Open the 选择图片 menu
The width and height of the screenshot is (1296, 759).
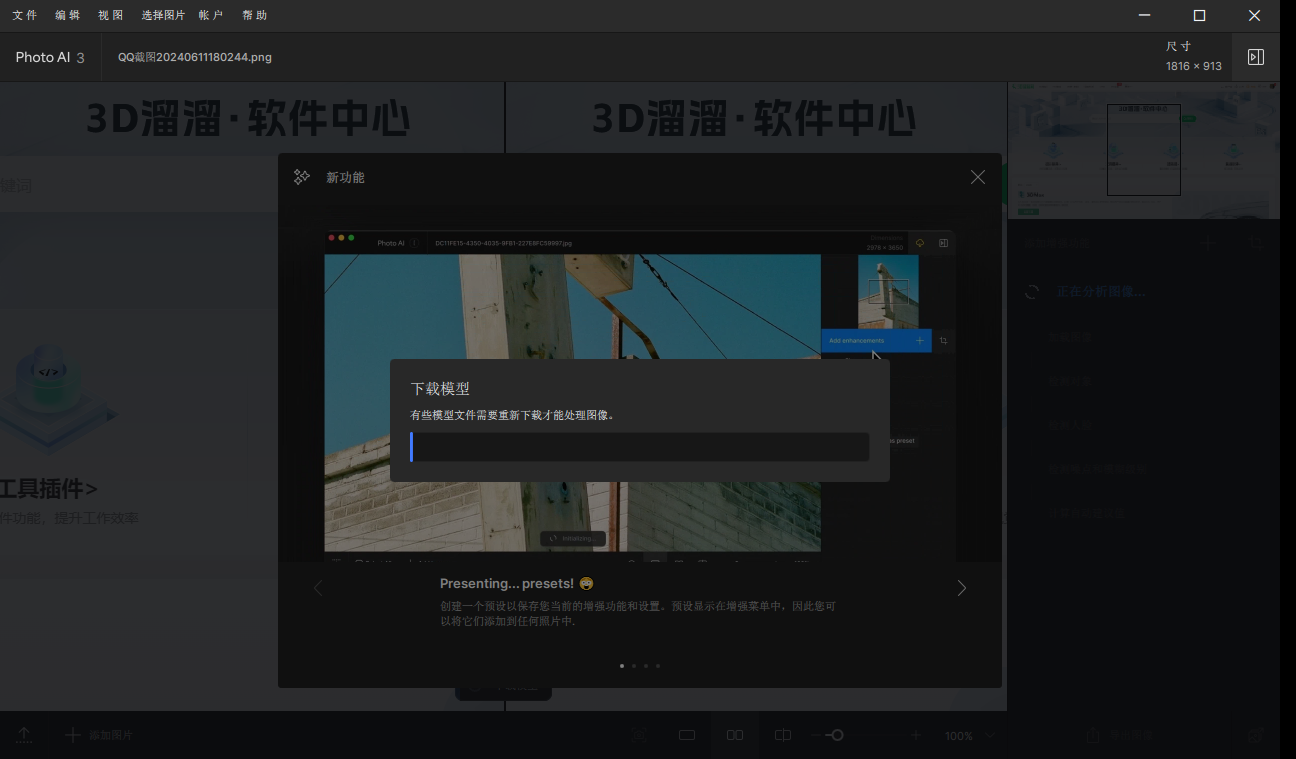point(163,15)
